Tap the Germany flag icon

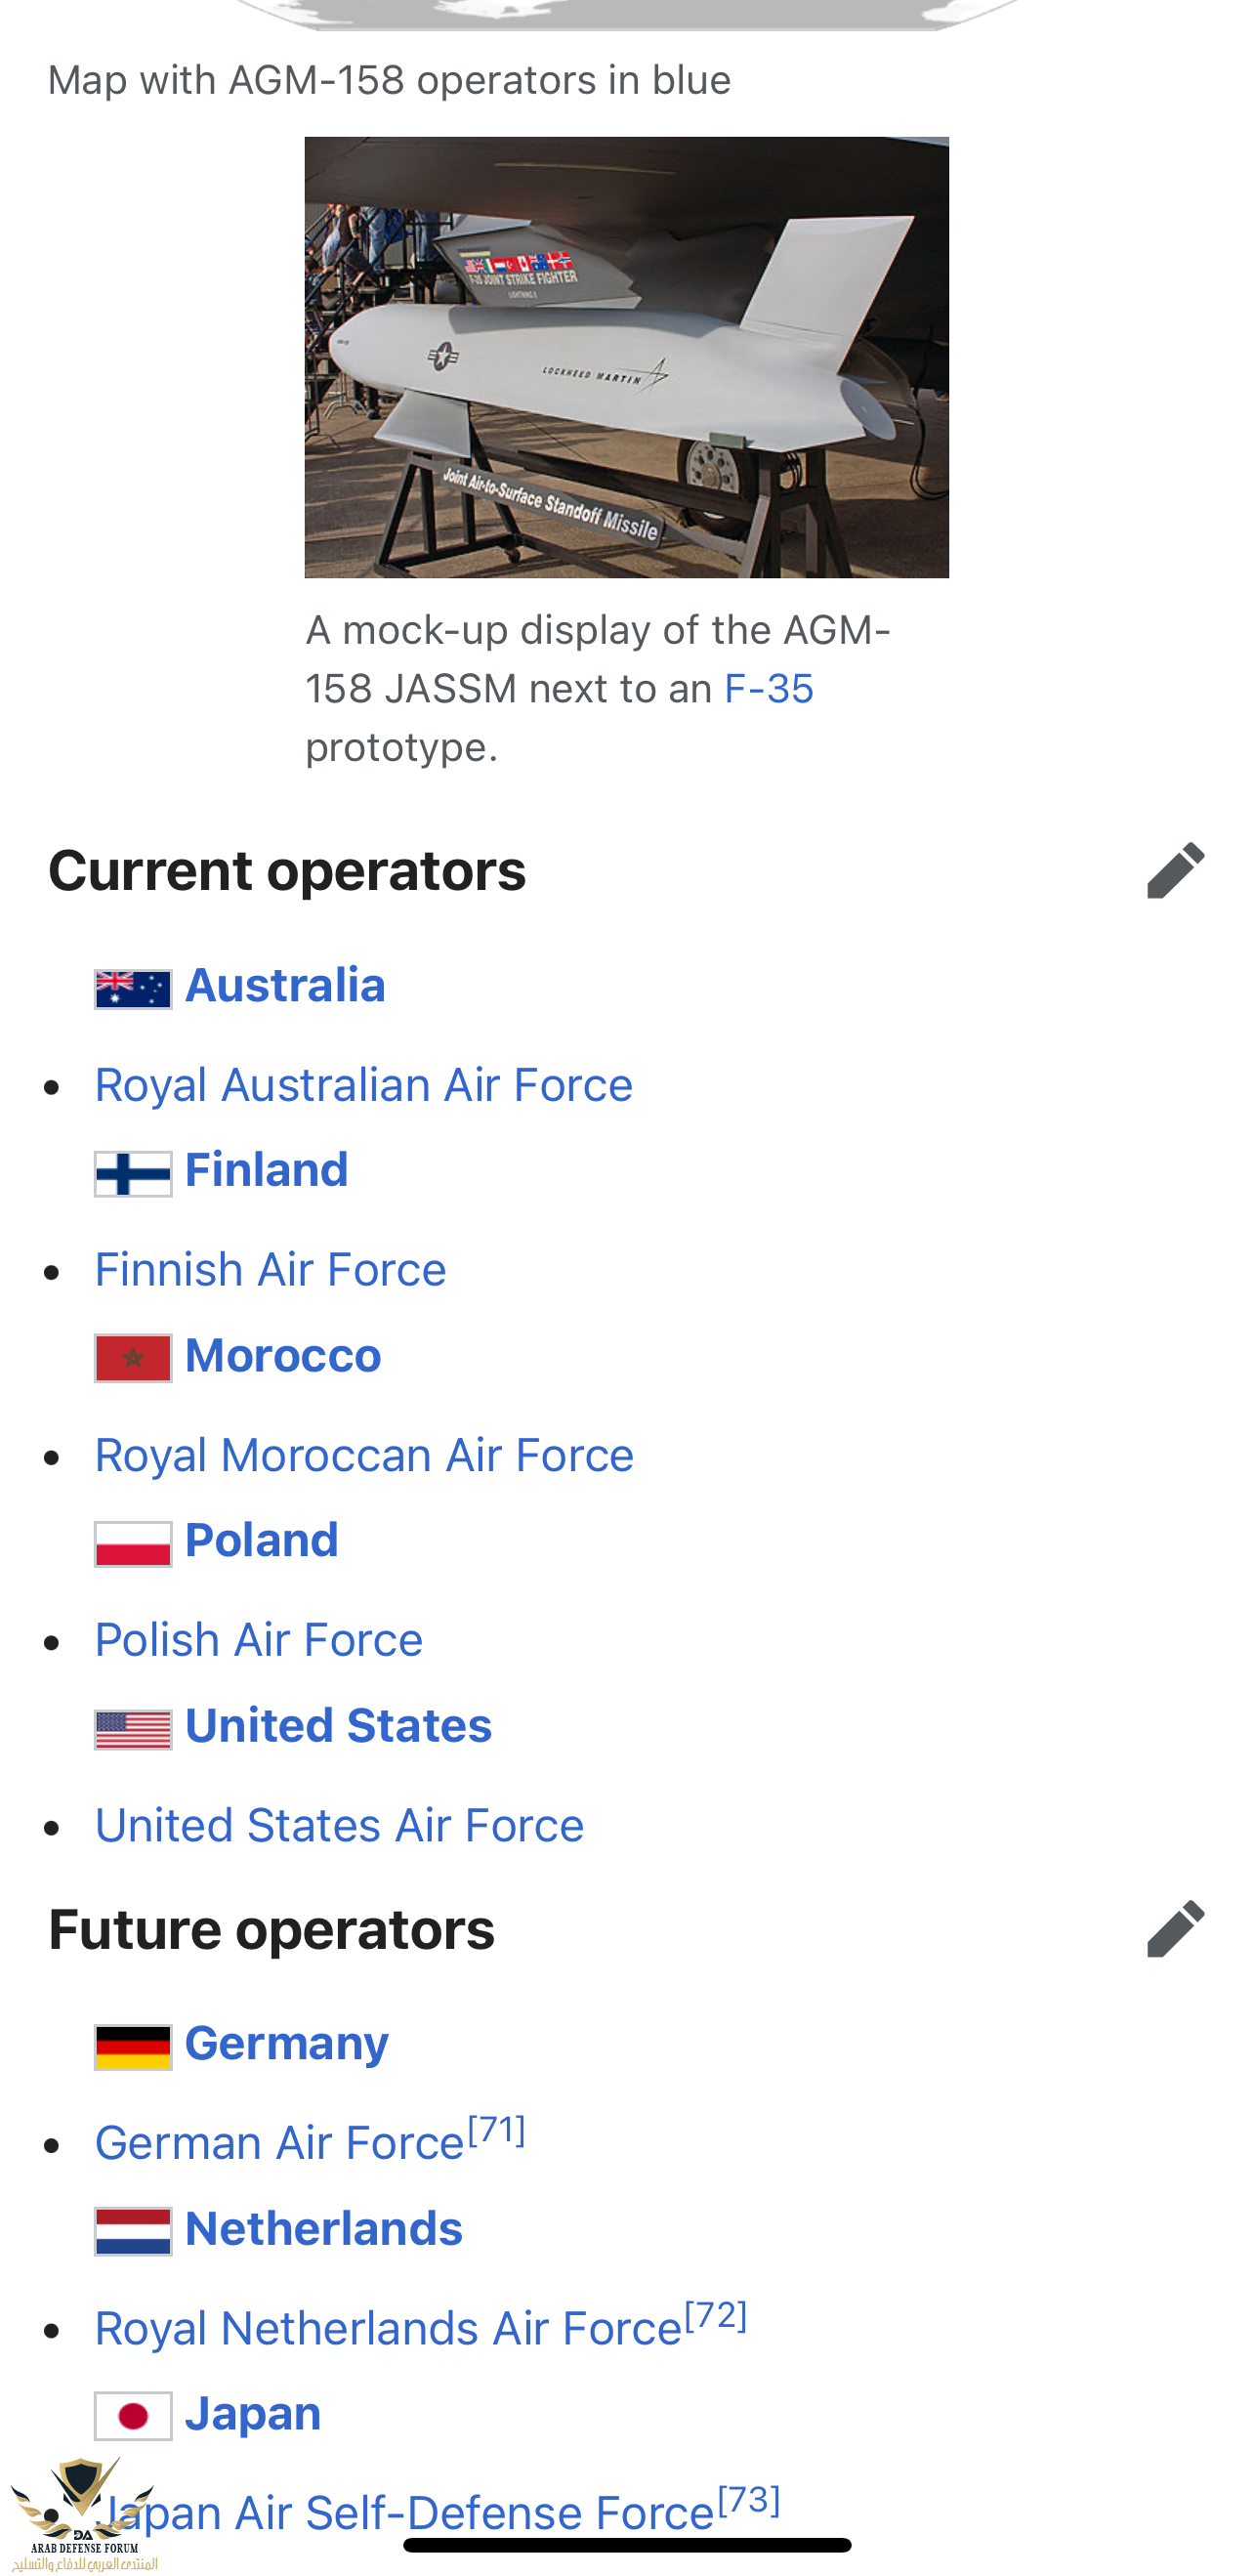point(133,2047)
